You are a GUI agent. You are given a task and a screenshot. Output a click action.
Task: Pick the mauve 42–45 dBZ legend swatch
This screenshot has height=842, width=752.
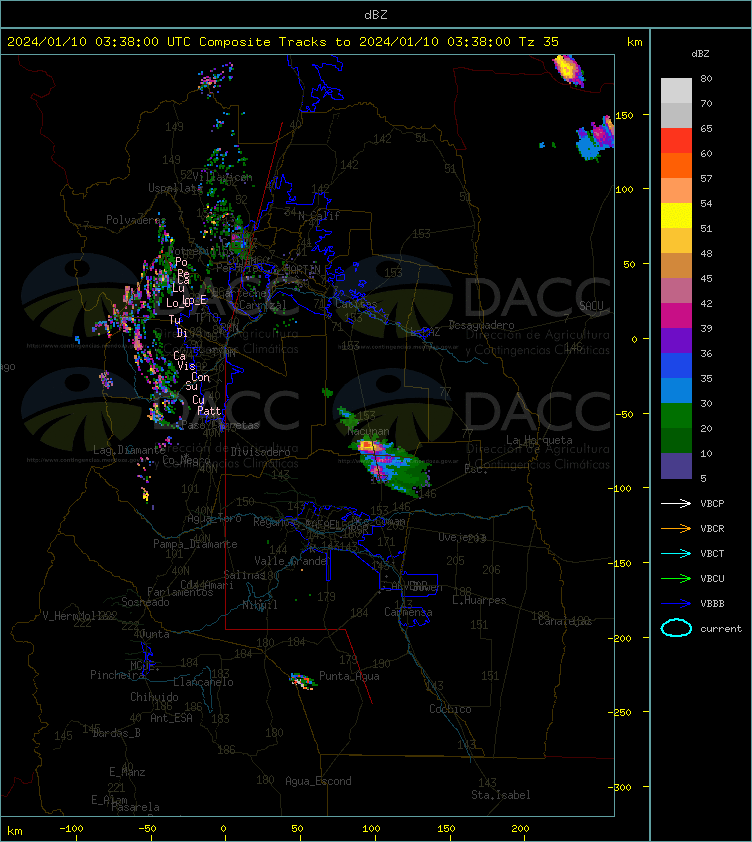[x=676, y=291]
